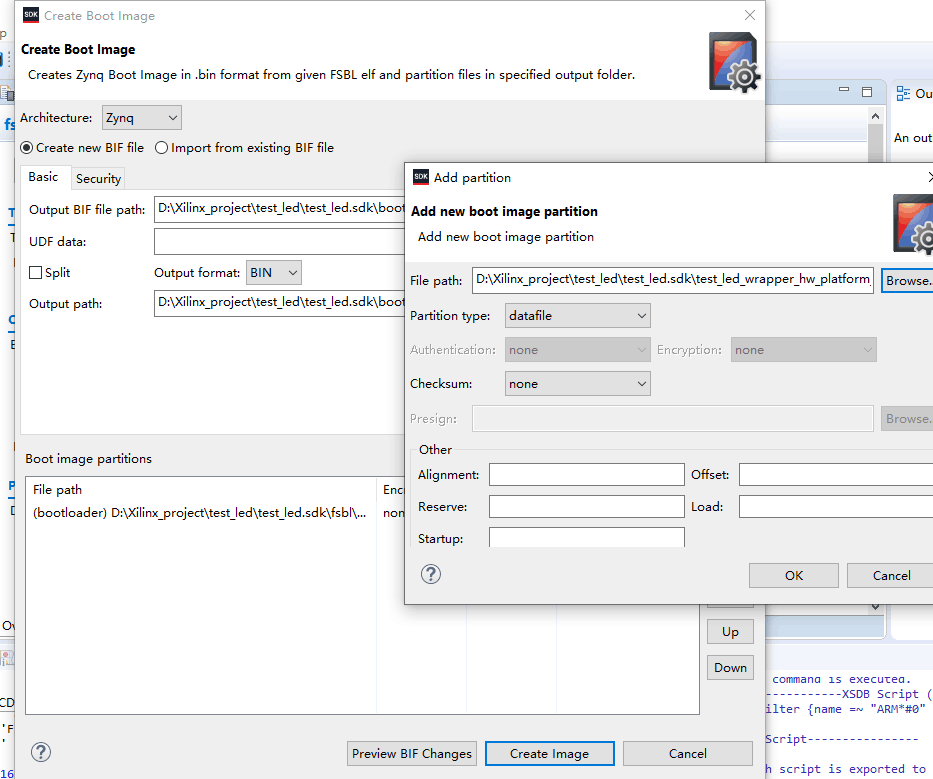
Task: Minimize the background editor panel
Action: coord(844,90)
